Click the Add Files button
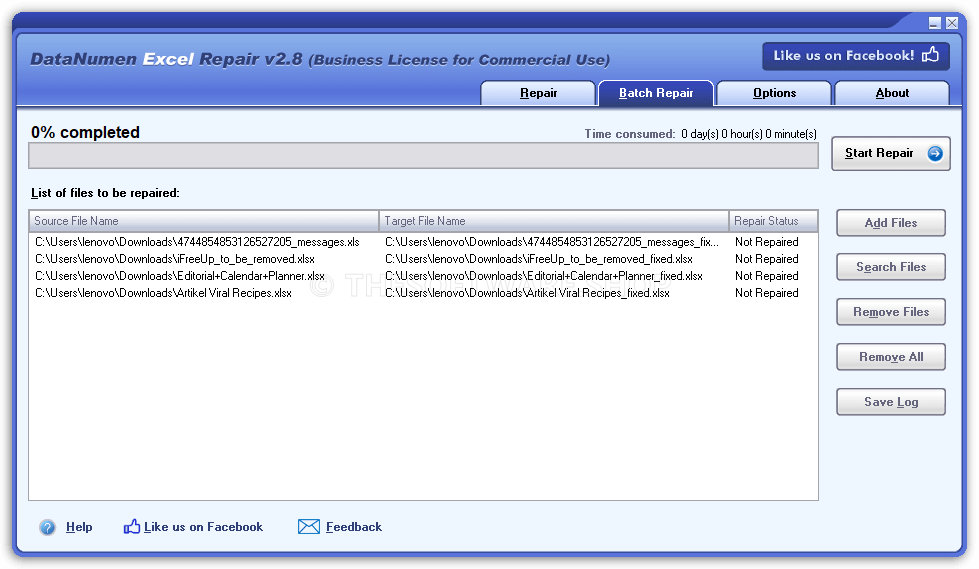Screen dimensions: 979x569 click(891, 223)
